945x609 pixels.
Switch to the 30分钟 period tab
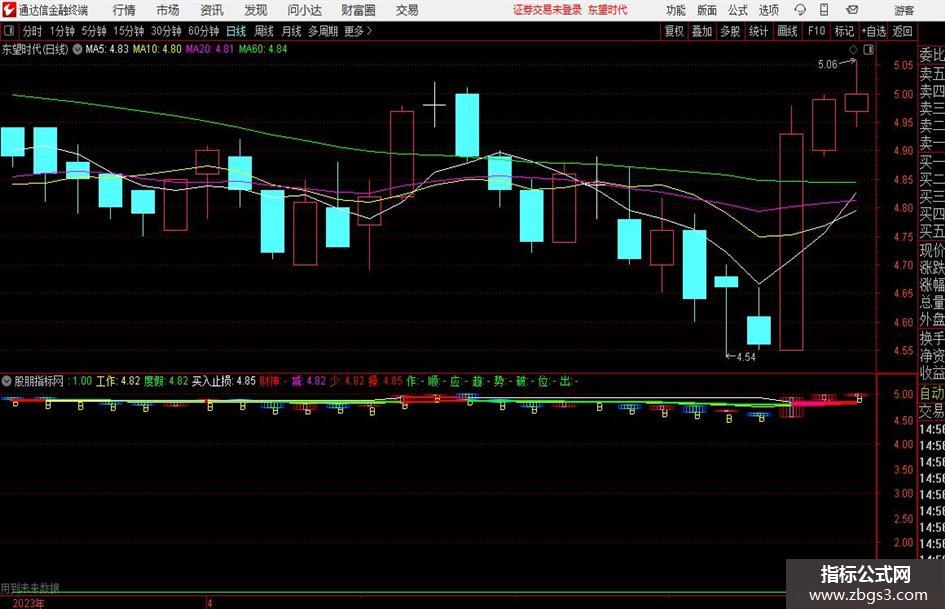[x=166, y=31]
